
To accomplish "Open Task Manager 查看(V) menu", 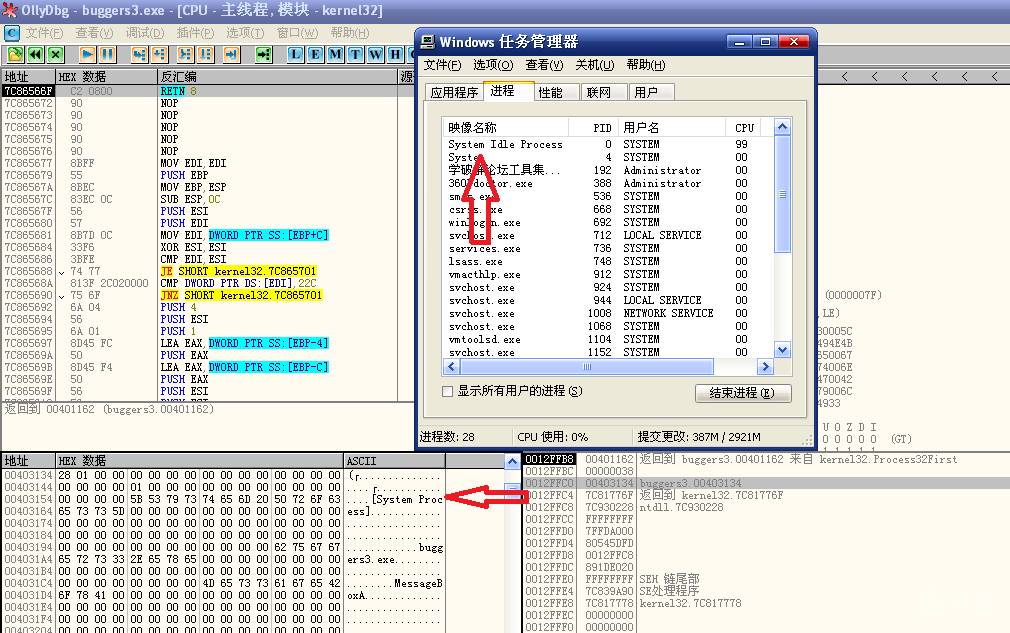I will [x=544, y=65].
